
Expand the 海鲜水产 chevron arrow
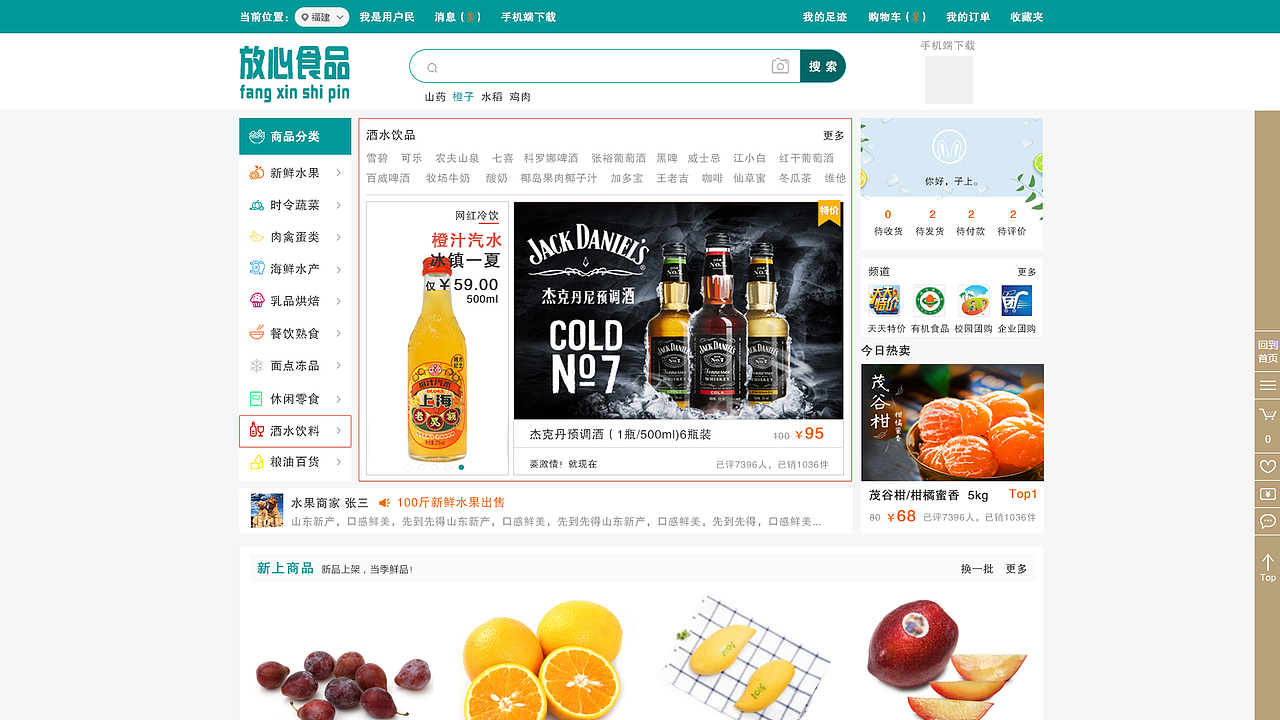(339, 269)
